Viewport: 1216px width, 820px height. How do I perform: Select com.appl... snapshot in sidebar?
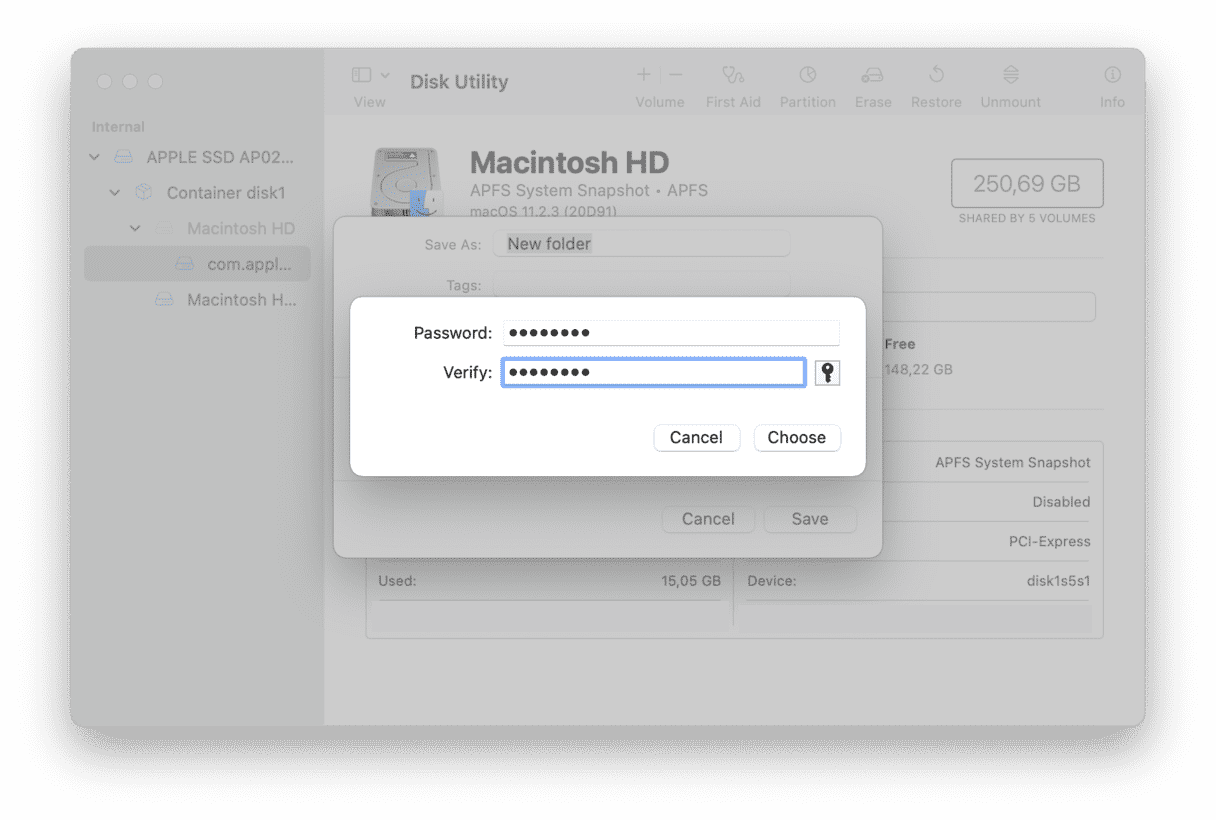click(249, 264)
